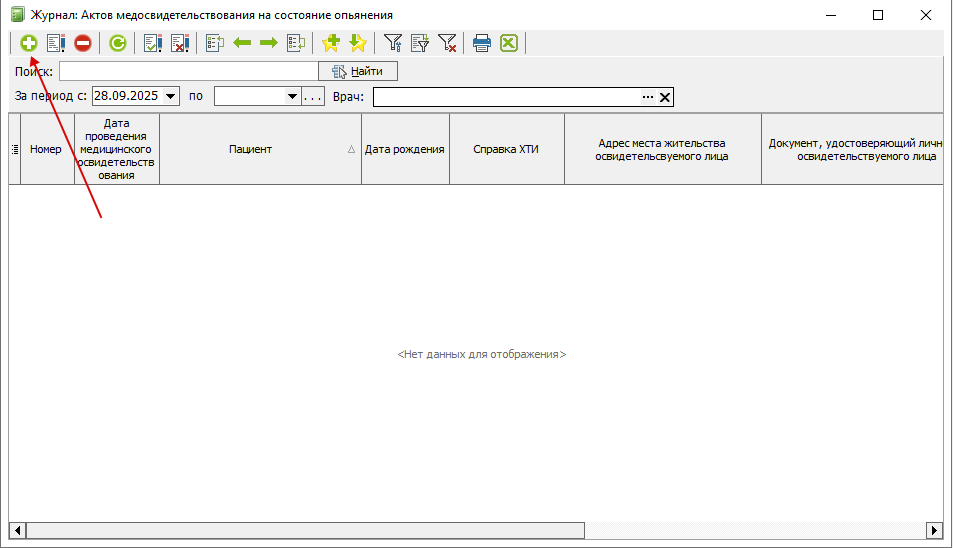Open the Врач selection ellipsis button
This screenshot has width=953, height=548.
[x=647, y=97]
